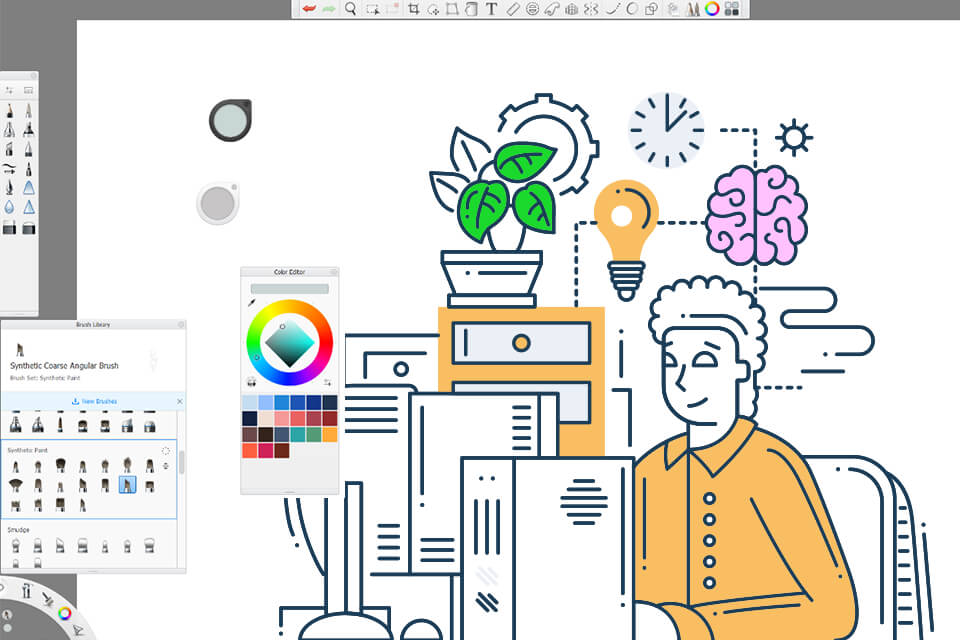Click the add swatch button in the Color Editor
This screenshot has width=960, height=640.
coord(328,381)
